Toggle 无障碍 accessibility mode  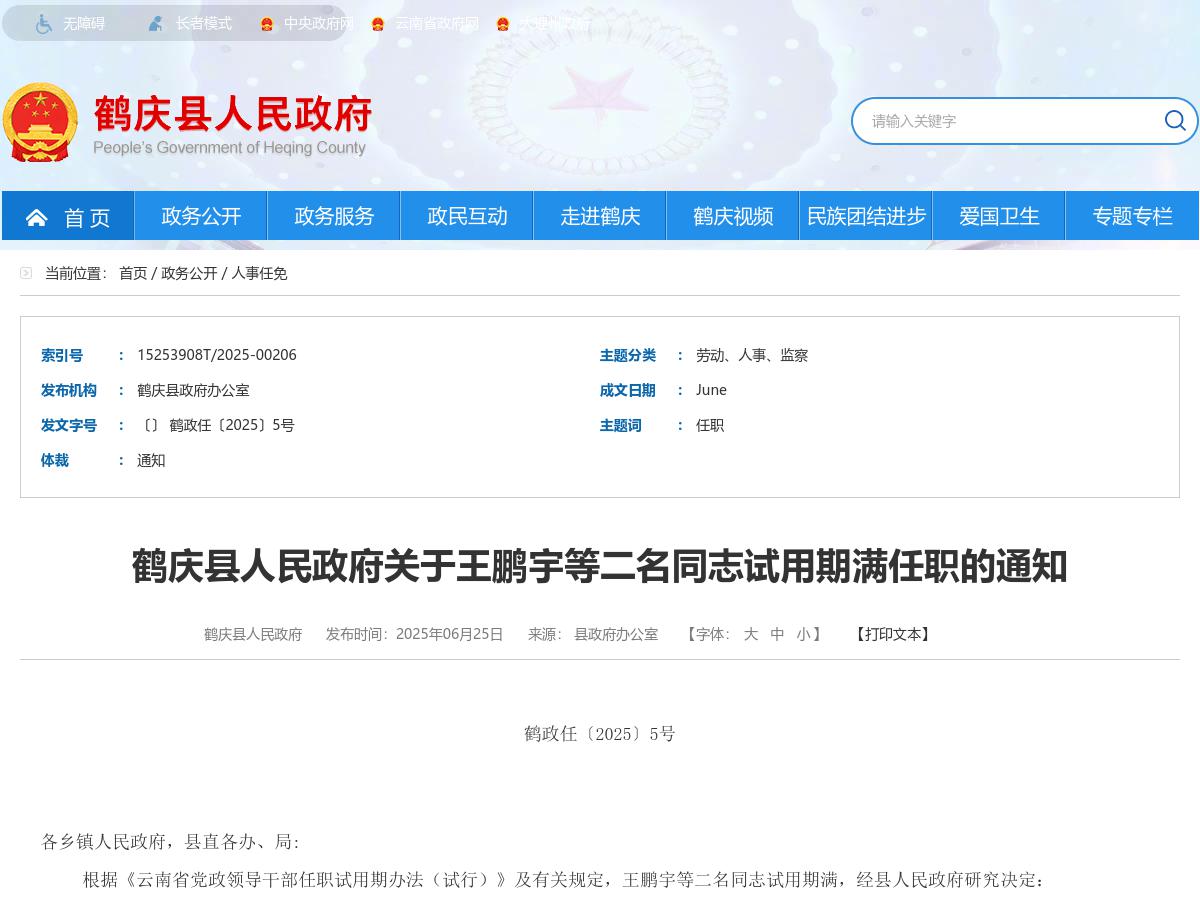[83, 23]
